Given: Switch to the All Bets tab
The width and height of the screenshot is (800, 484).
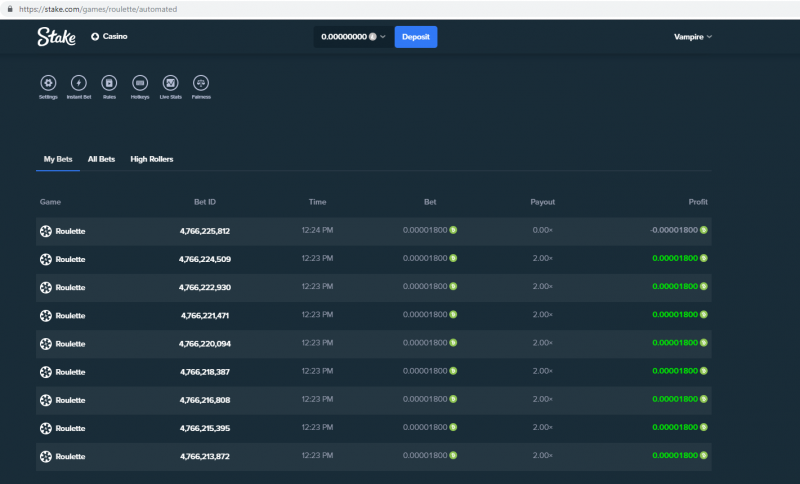Looking at the screenshot, I should coord(101,159).
